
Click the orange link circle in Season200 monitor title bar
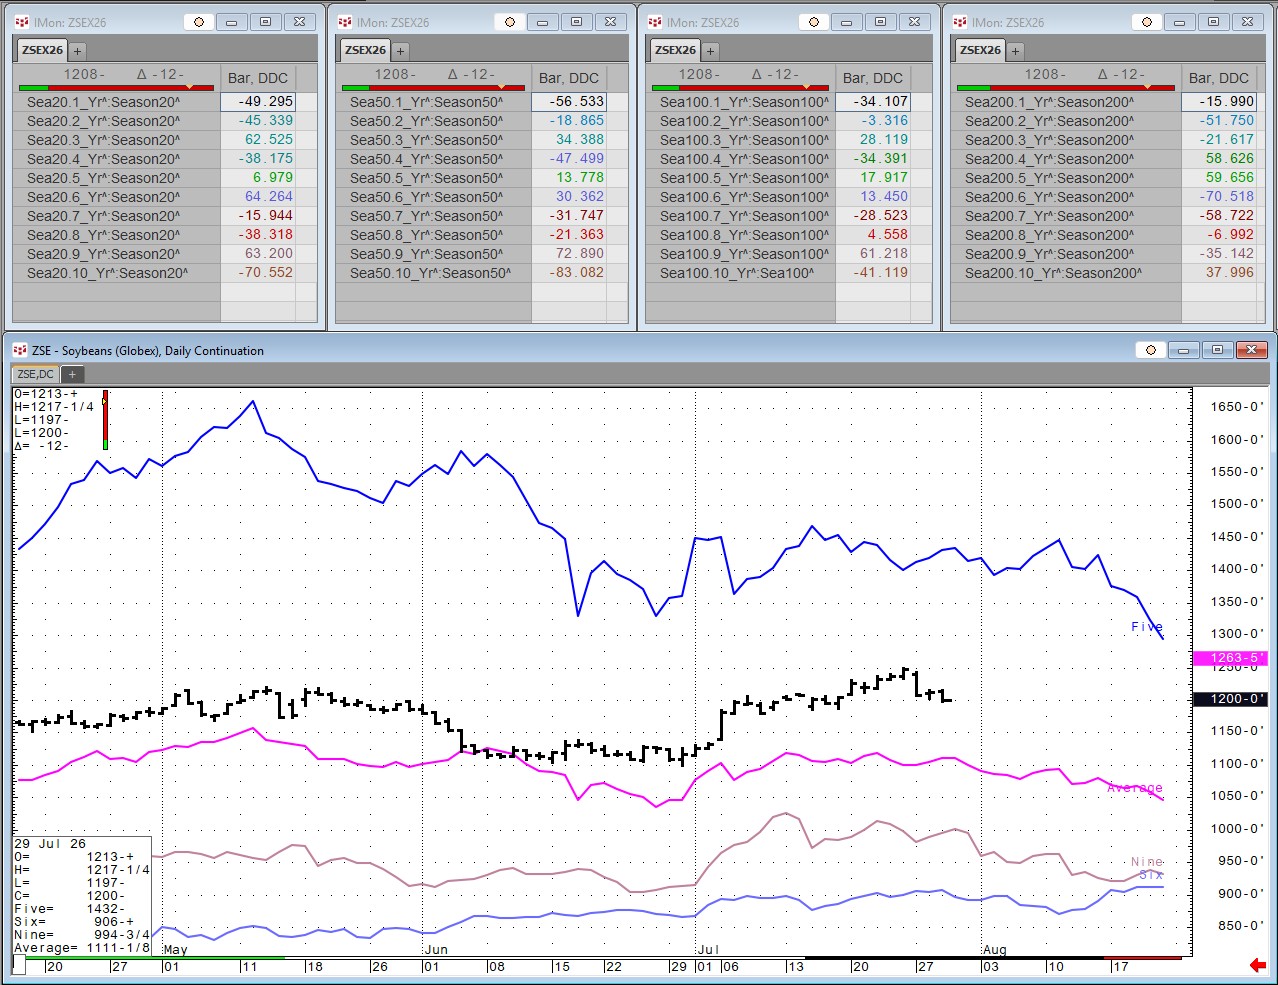pos(1147,22)
